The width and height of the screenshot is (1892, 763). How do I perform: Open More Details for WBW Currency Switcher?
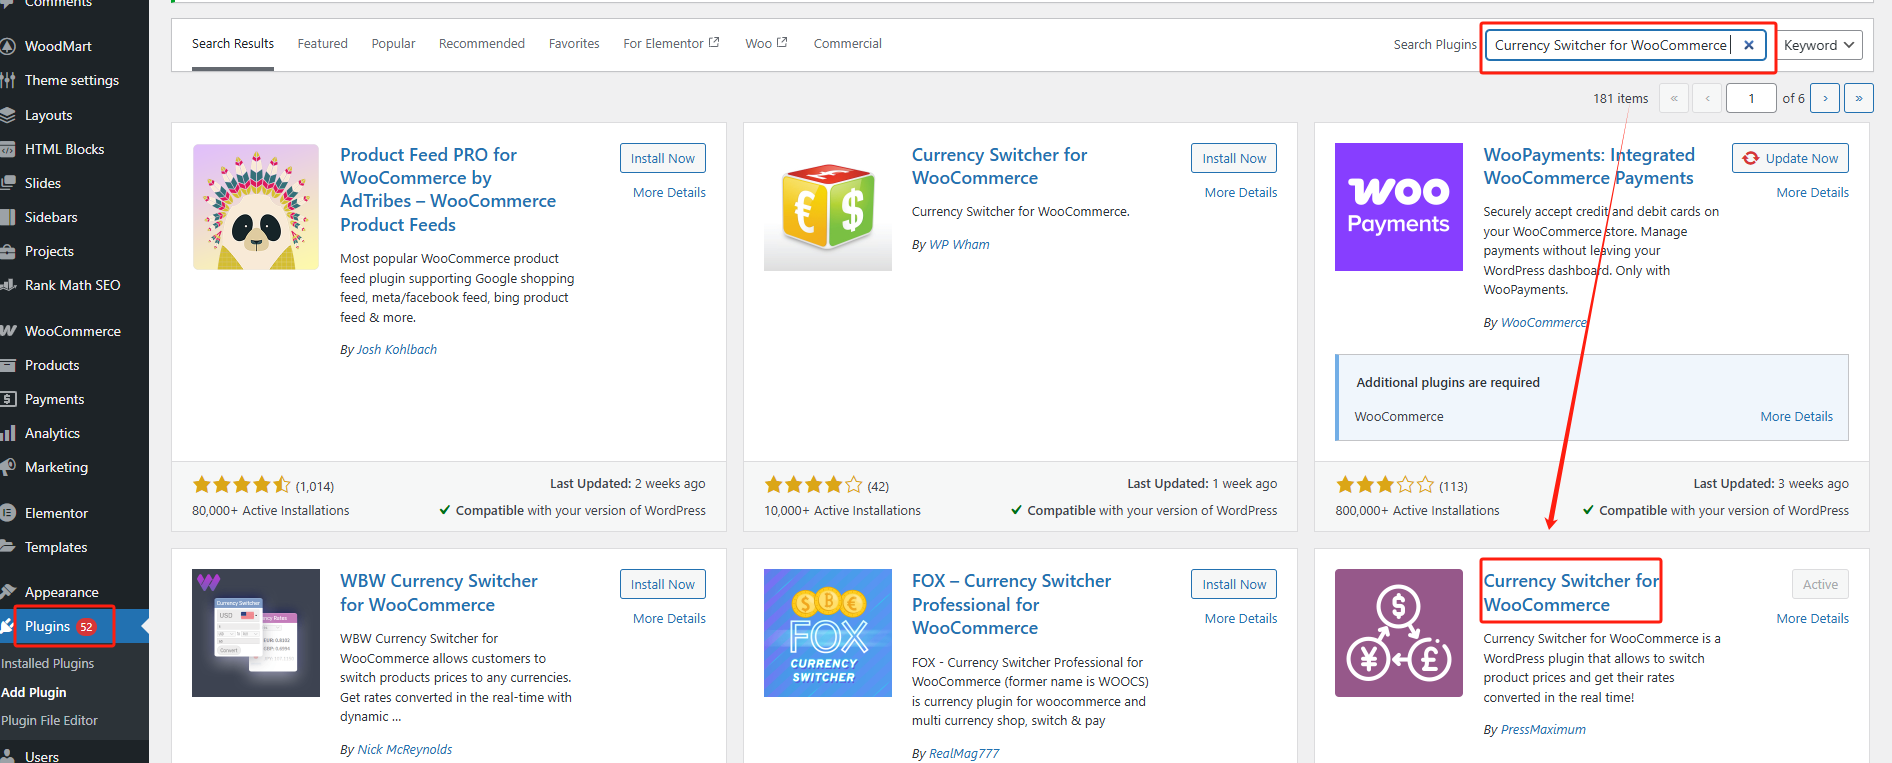[669, 618]
